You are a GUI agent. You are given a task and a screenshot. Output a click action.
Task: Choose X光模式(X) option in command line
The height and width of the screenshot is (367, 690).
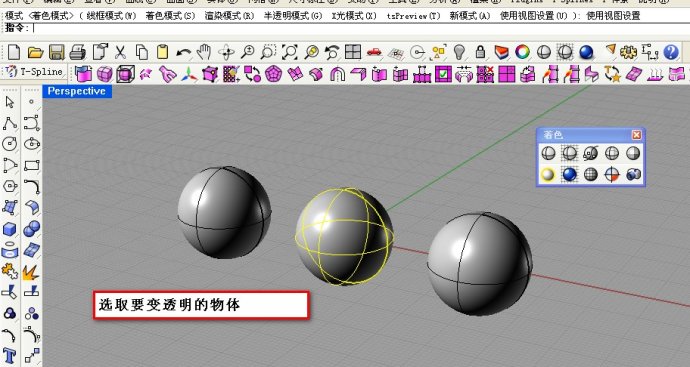coord(354,16)
